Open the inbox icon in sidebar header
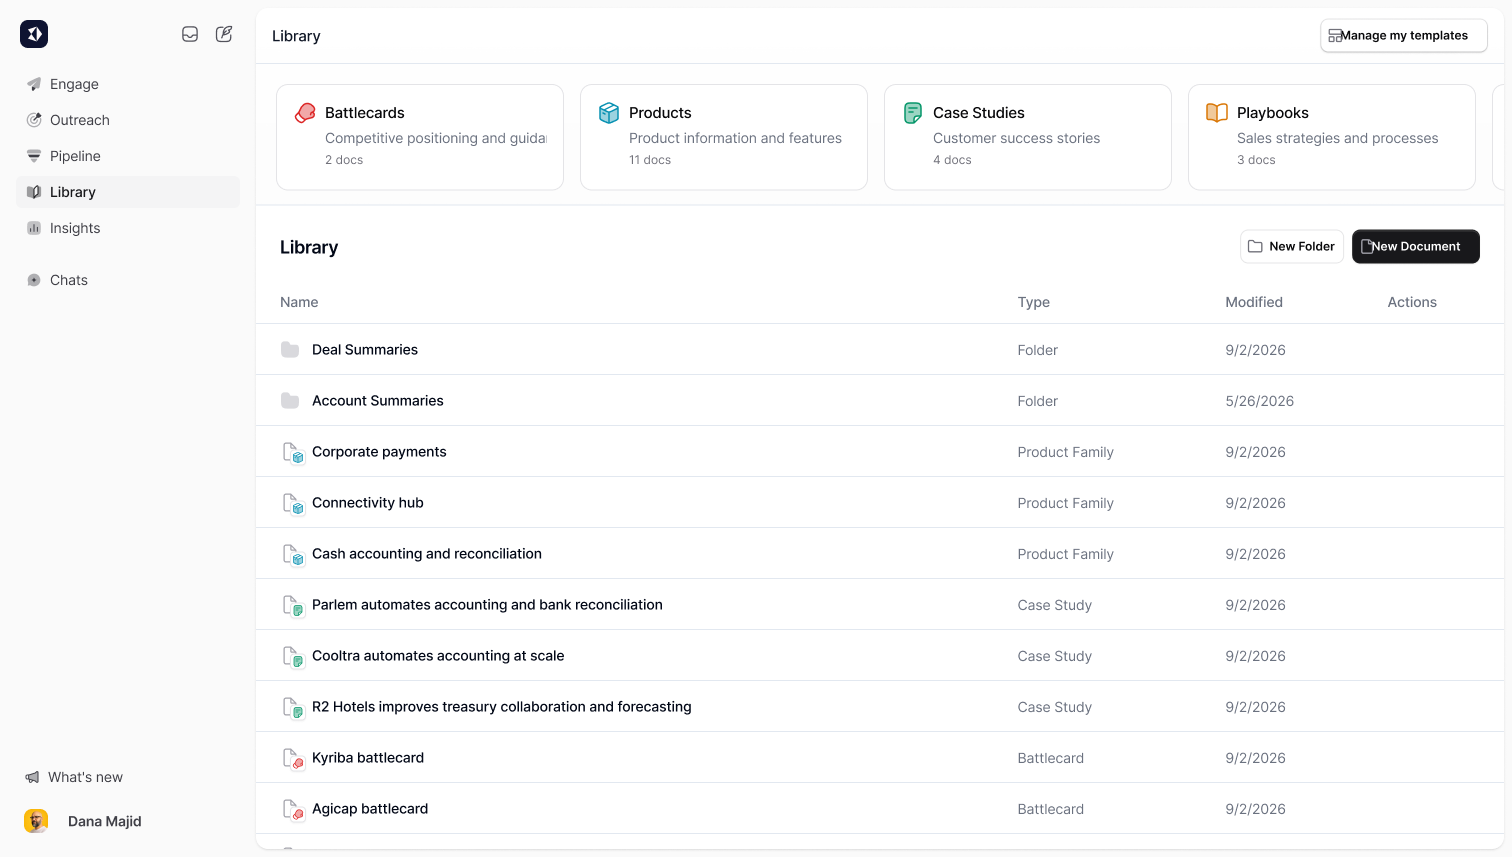The height and width of the screenshot is (857, 1512). (x=190, y=34)
